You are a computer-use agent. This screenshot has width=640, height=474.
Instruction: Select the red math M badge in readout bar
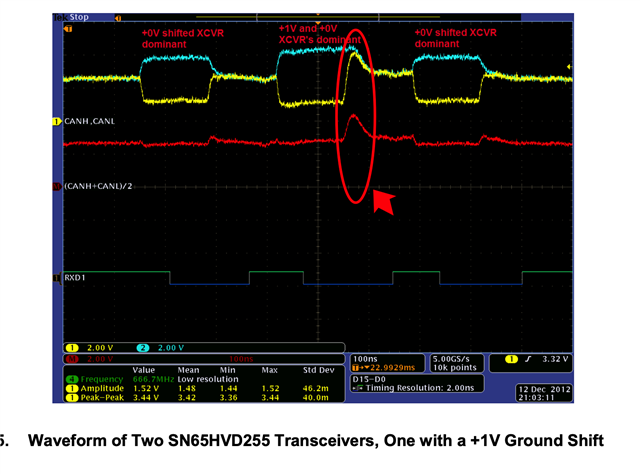click(72, 359)
